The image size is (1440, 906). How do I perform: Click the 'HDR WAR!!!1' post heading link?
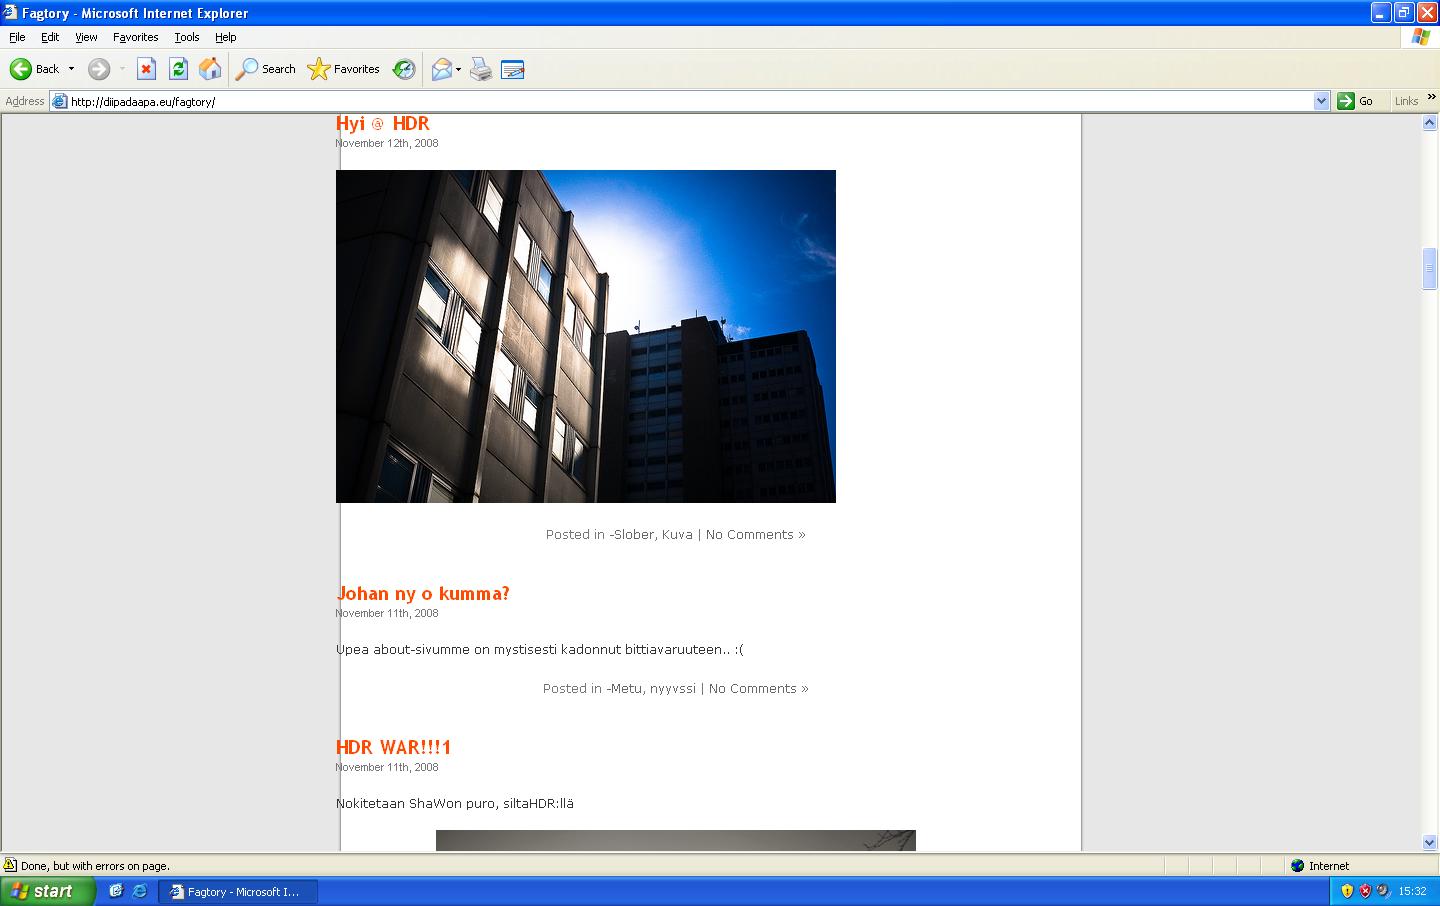tap(394, 748)
